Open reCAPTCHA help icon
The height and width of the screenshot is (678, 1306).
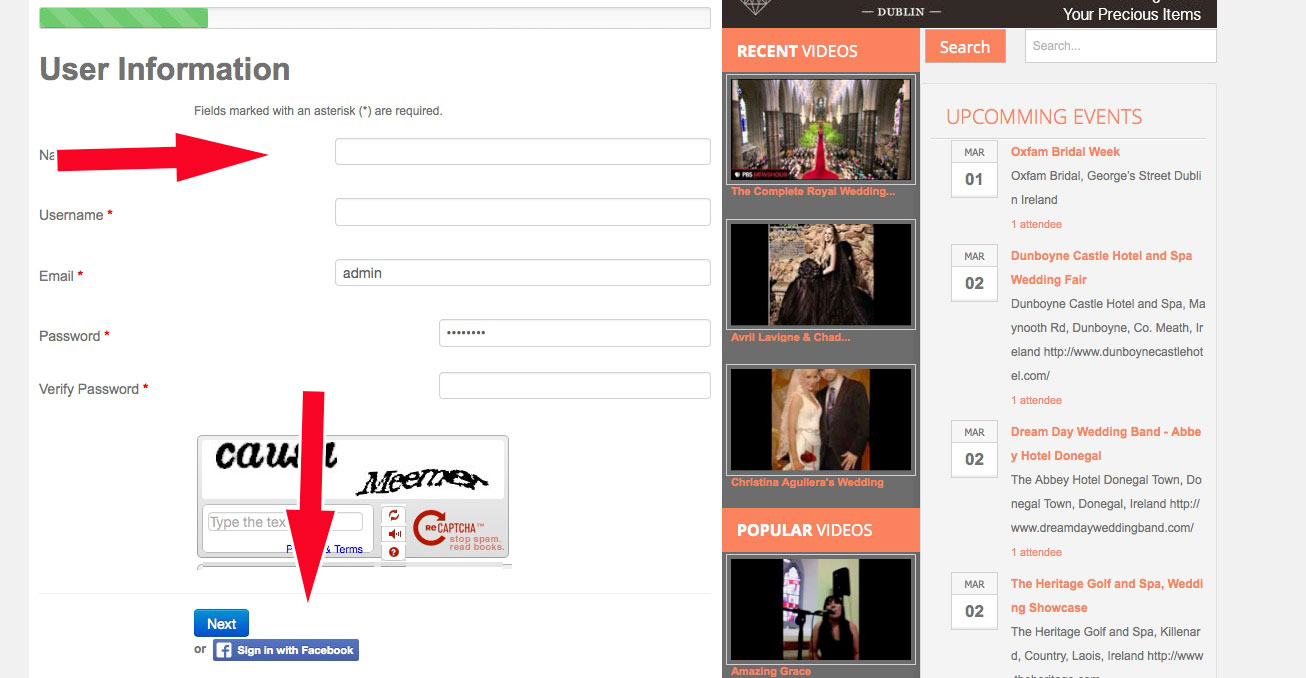coord(394,551)
